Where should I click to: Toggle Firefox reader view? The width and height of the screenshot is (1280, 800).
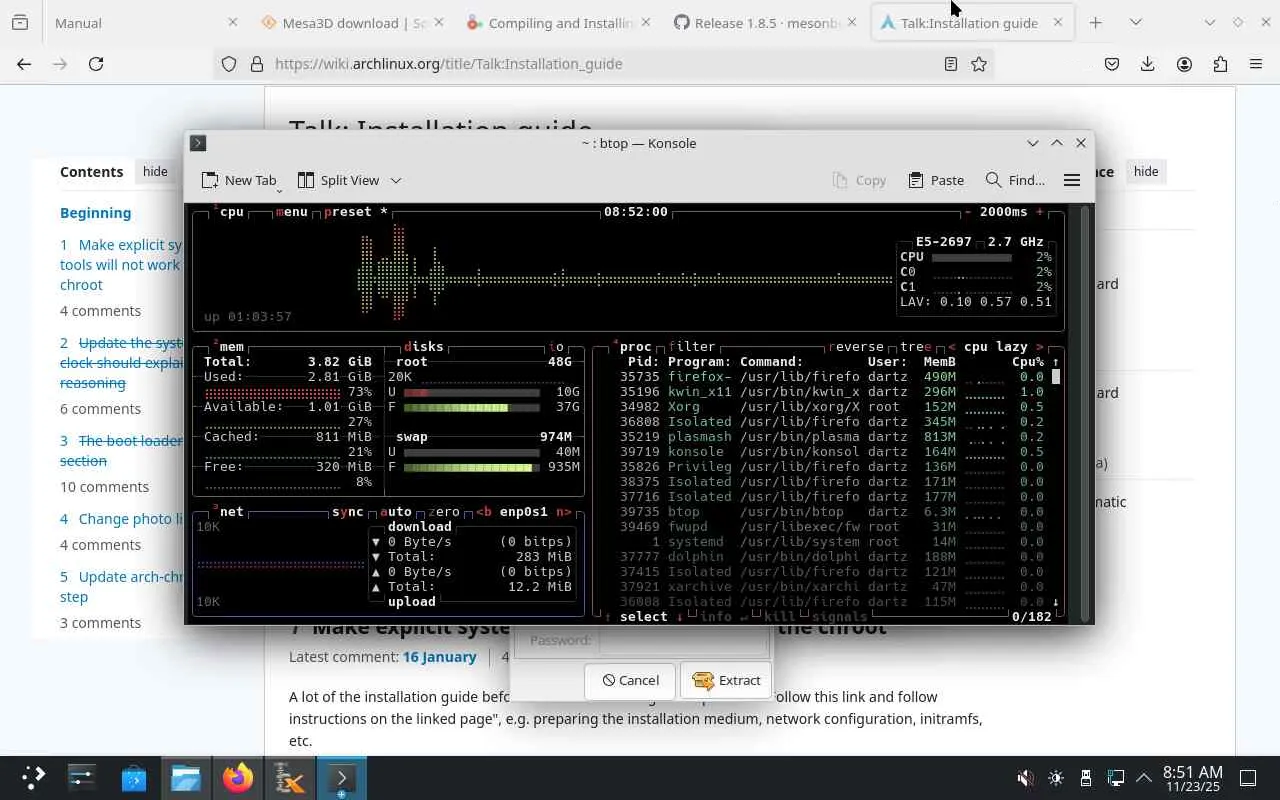tap(951, 64)
